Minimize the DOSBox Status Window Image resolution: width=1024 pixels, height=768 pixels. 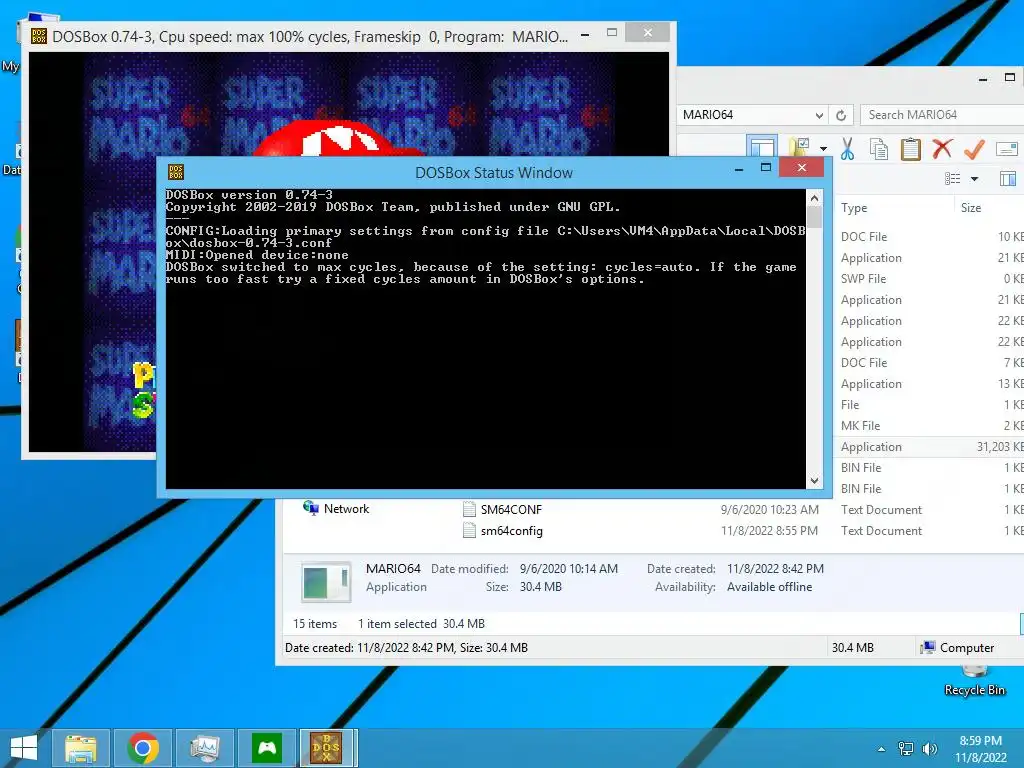pyautogui.click(x=739, y=168)
